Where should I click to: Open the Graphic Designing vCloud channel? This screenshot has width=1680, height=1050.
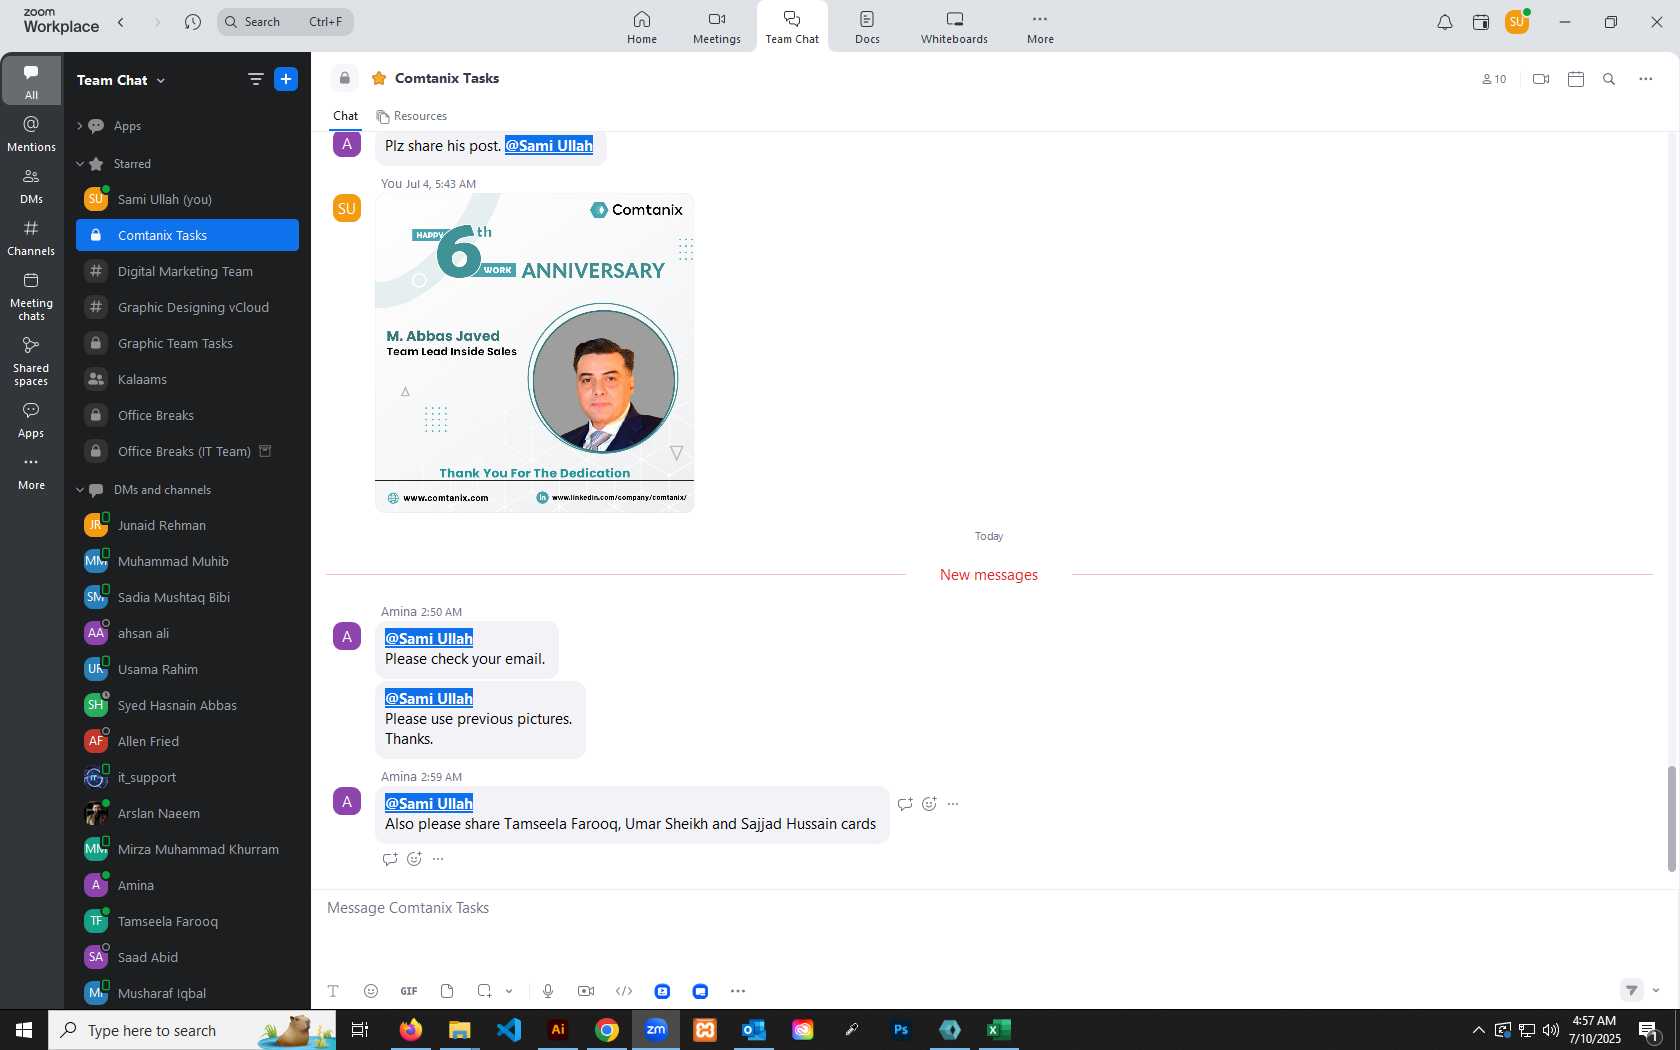coord(187,307)
